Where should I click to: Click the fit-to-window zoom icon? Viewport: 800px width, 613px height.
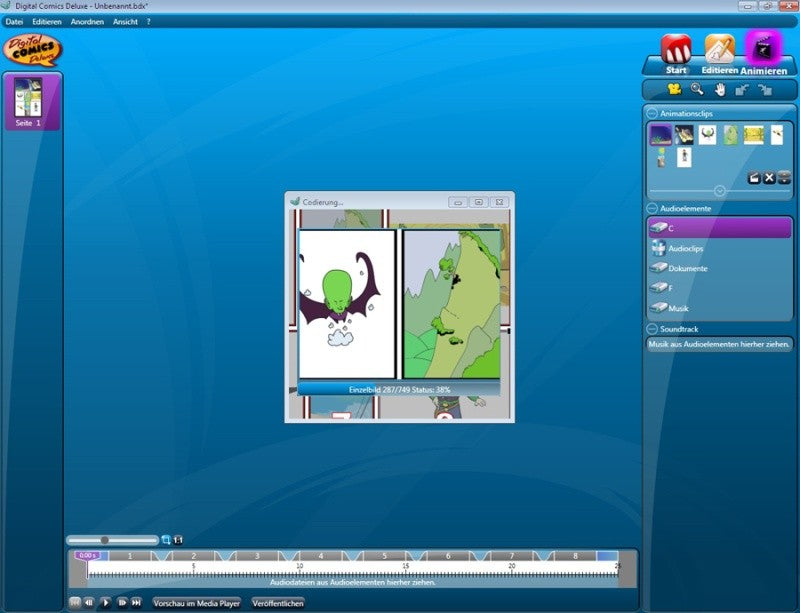(x=166, y=540)
